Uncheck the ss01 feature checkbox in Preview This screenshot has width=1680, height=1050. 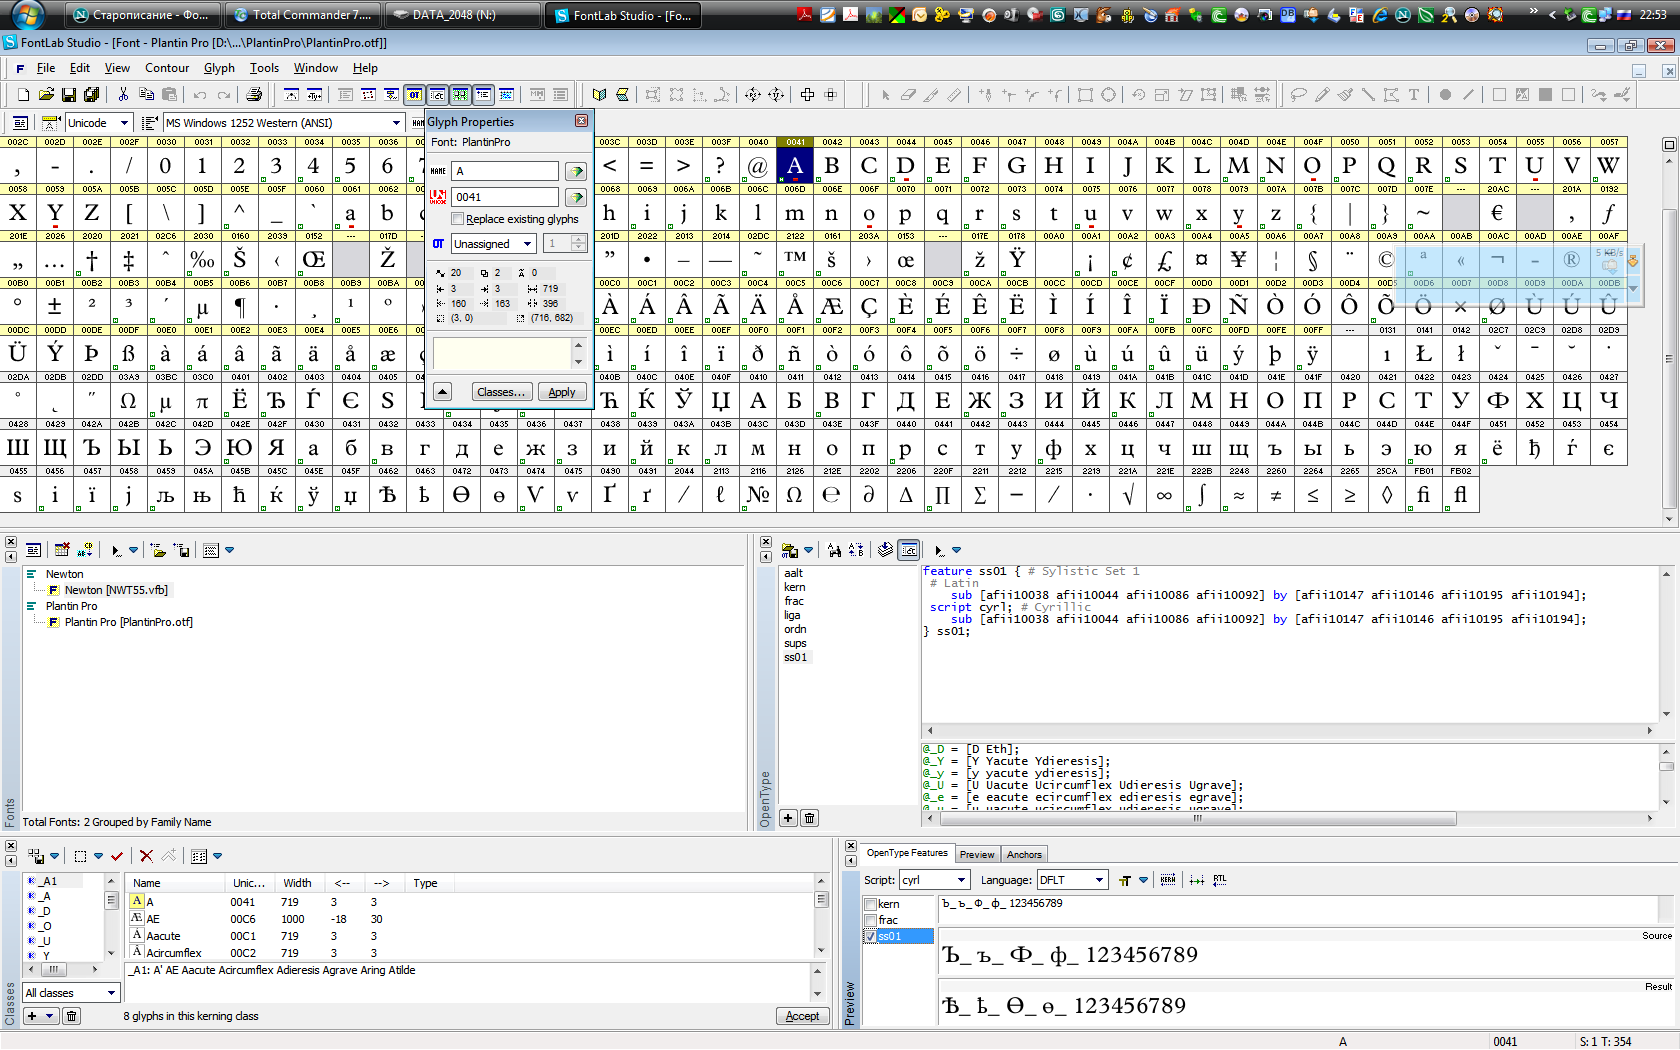(870, 936)
